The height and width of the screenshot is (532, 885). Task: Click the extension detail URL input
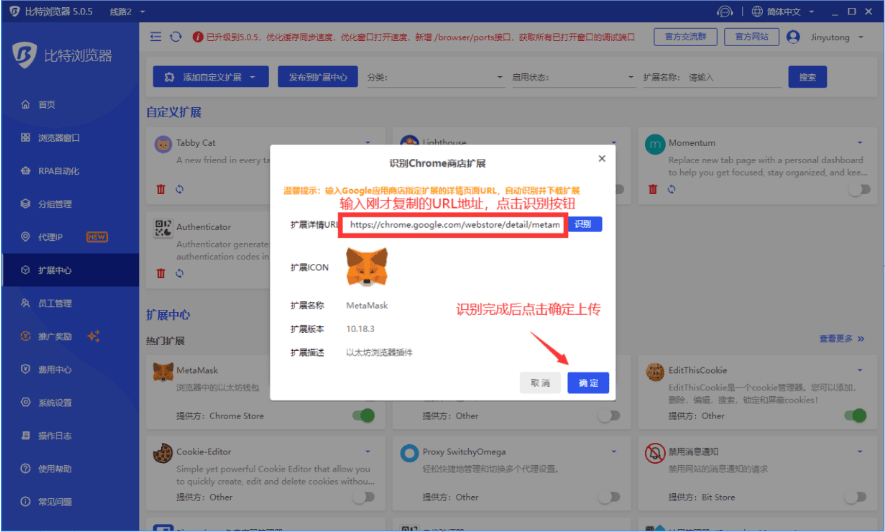(x=453, y=225)
